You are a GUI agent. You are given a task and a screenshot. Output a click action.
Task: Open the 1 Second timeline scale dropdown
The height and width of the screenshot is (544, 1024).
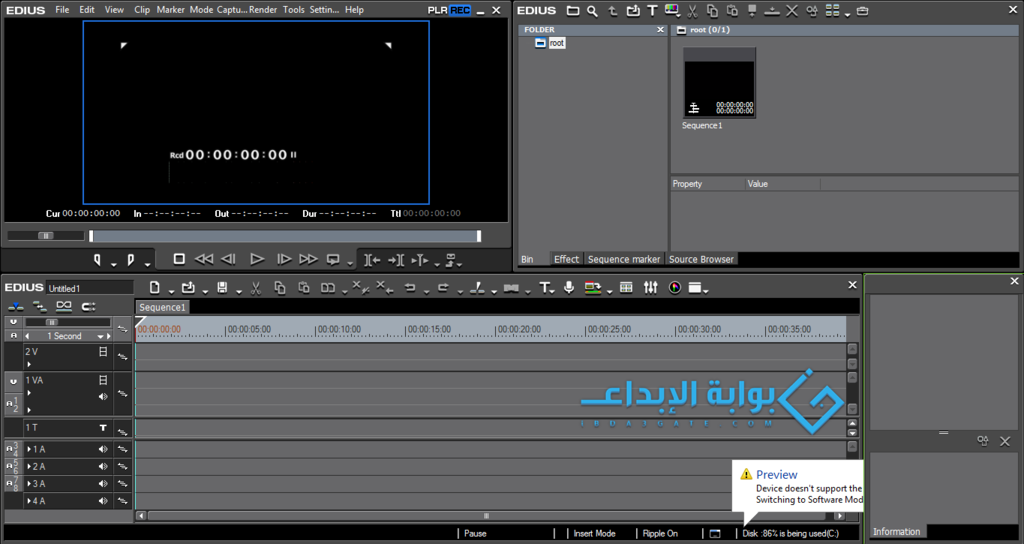tap(100, 336)
